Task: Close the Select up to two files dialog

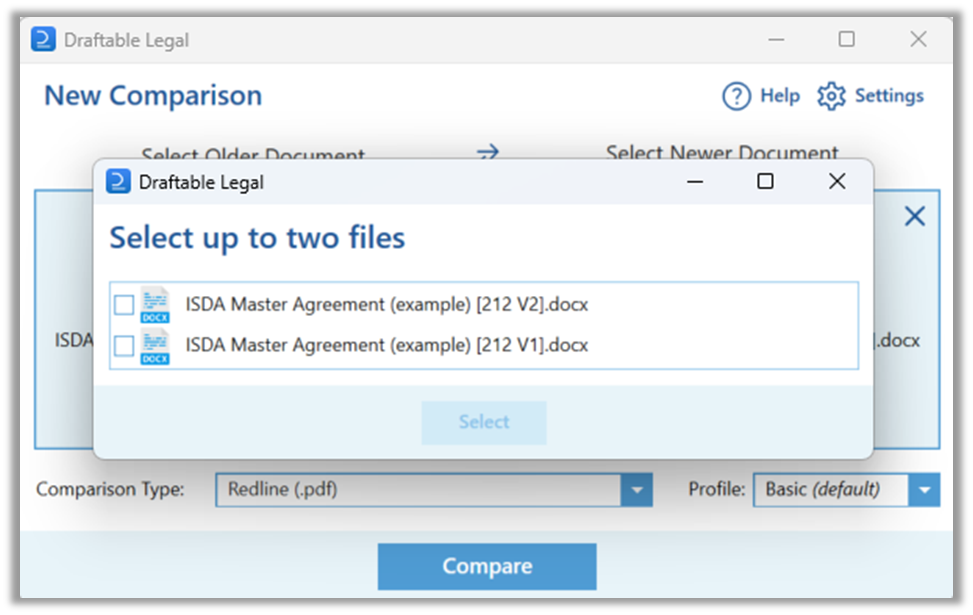Action: 837,181
